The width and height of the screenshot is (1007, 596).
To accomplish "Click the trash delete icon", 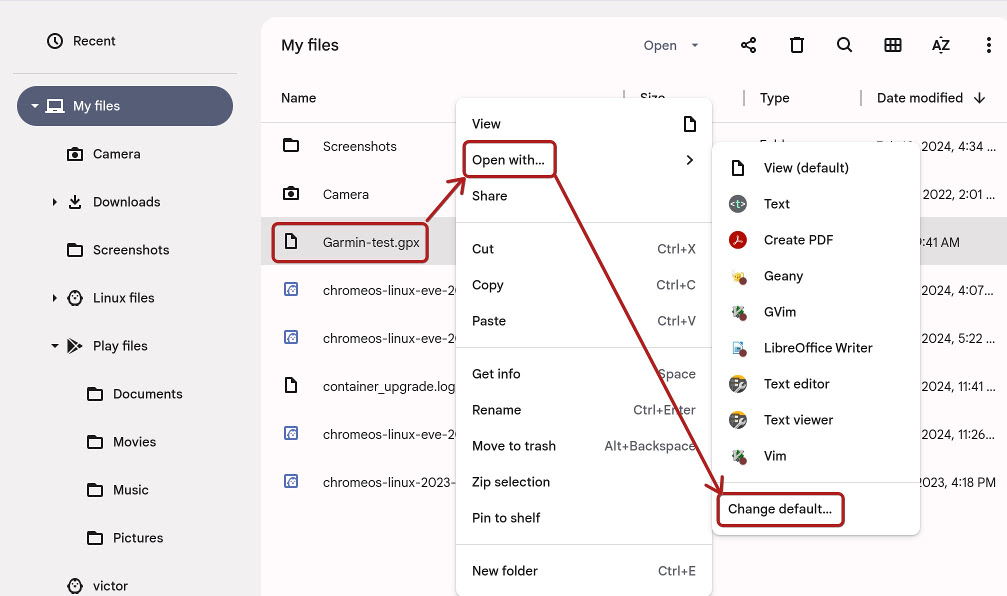I will (796, 45).
